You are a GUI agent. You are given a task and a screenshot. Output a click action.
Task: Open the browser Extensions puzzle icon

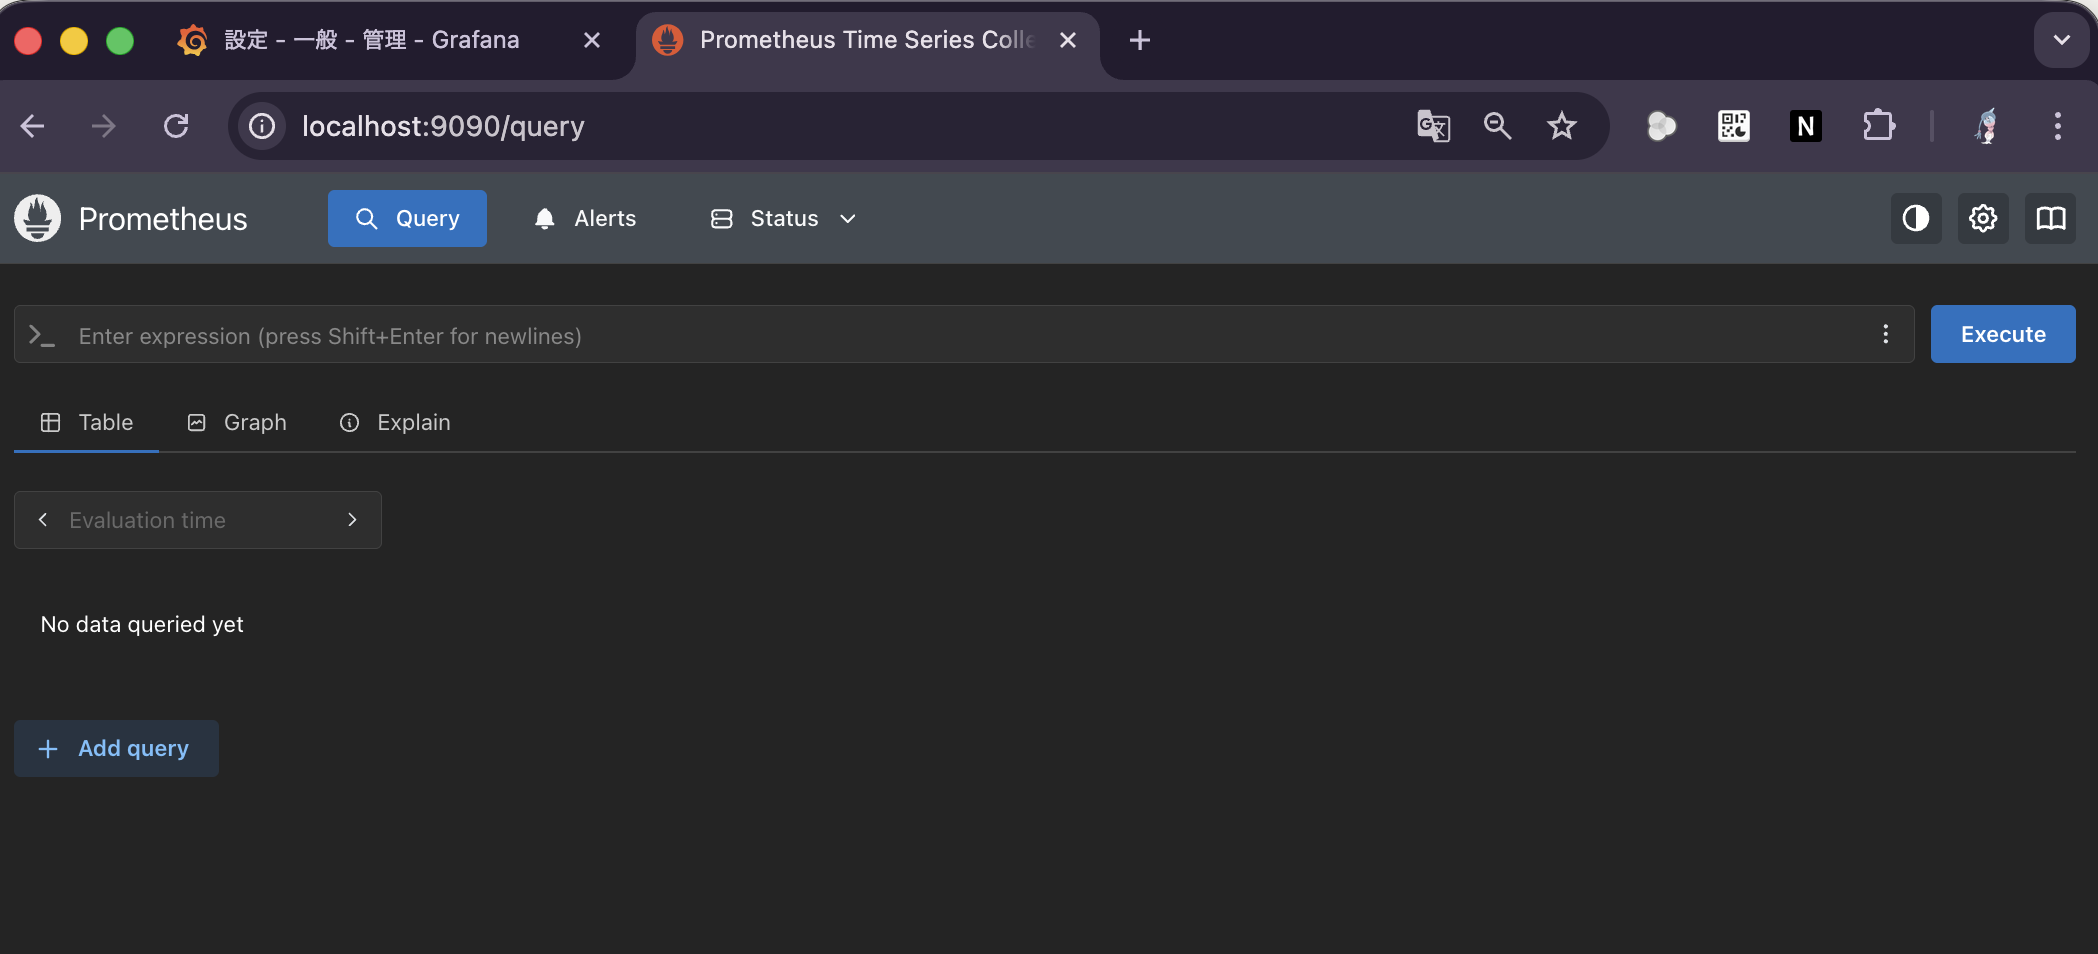point(1878,126)
